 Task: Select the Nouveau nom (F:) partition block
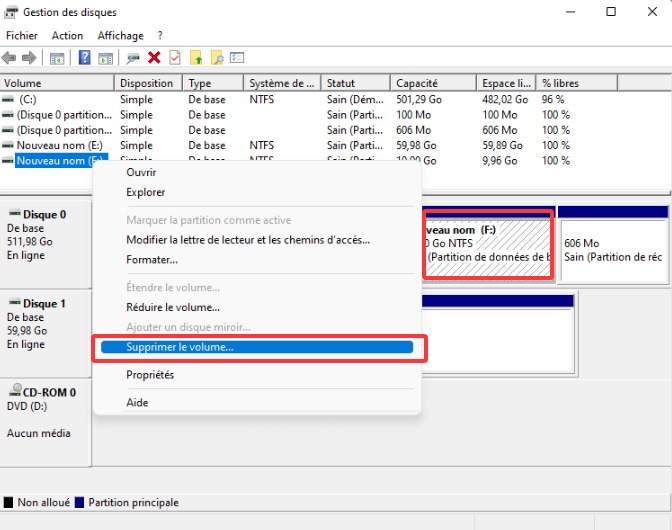click(488, 244)
